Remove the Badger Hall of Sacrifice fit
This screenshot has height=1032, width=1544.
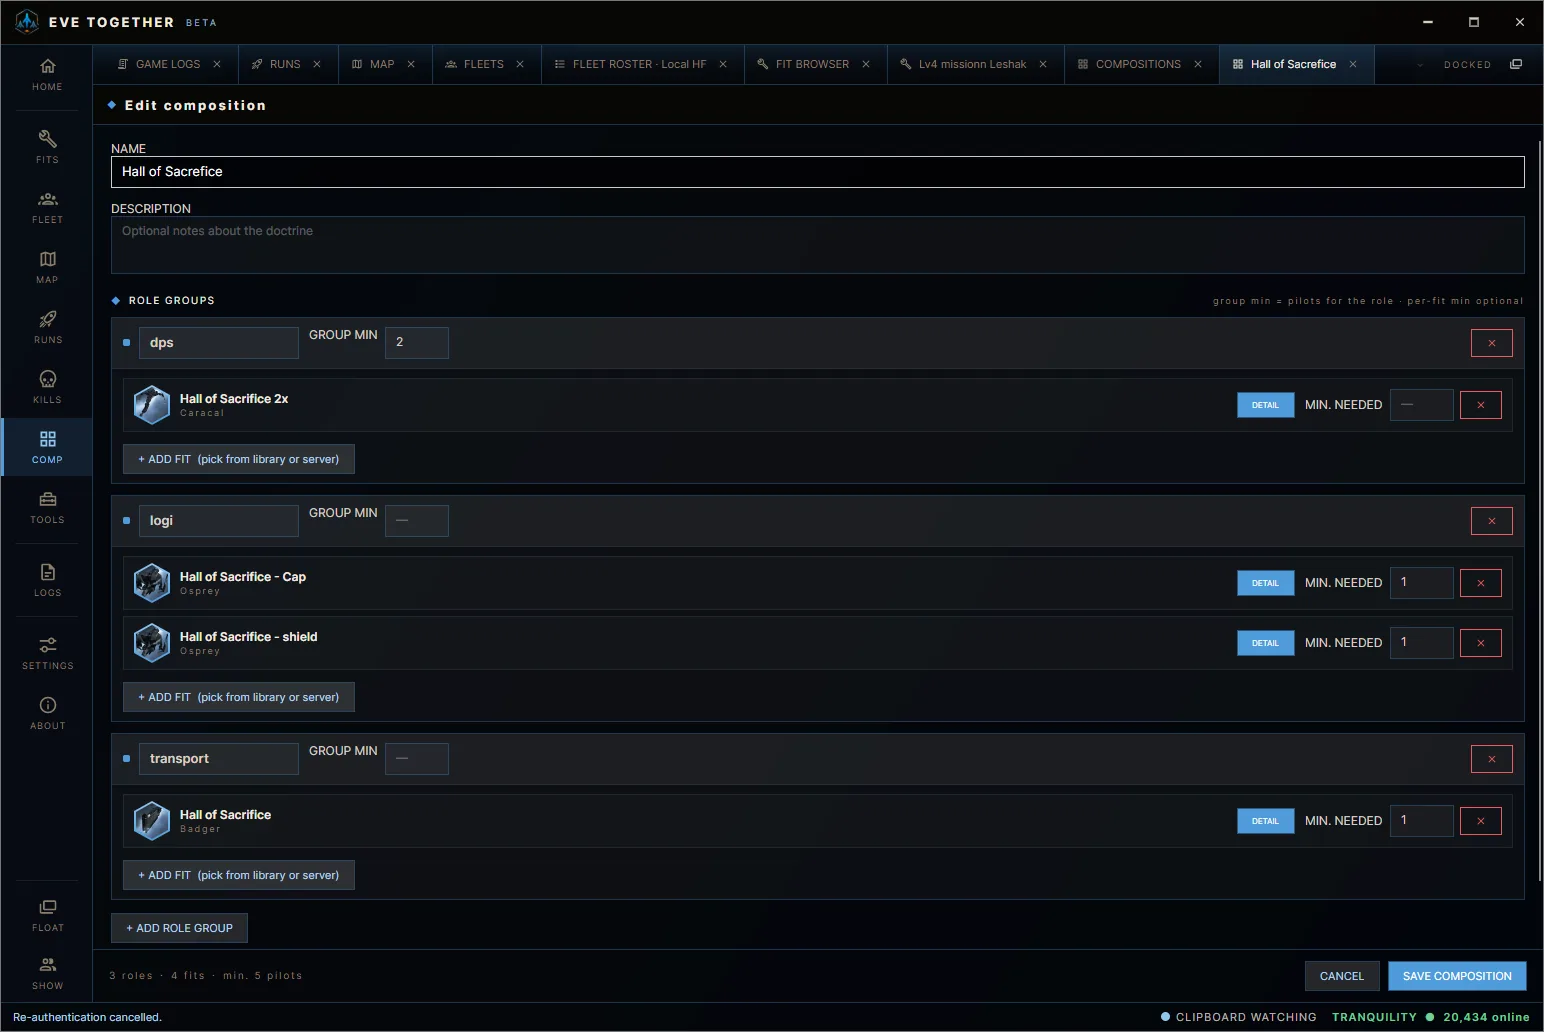(x=1481, y=821)
